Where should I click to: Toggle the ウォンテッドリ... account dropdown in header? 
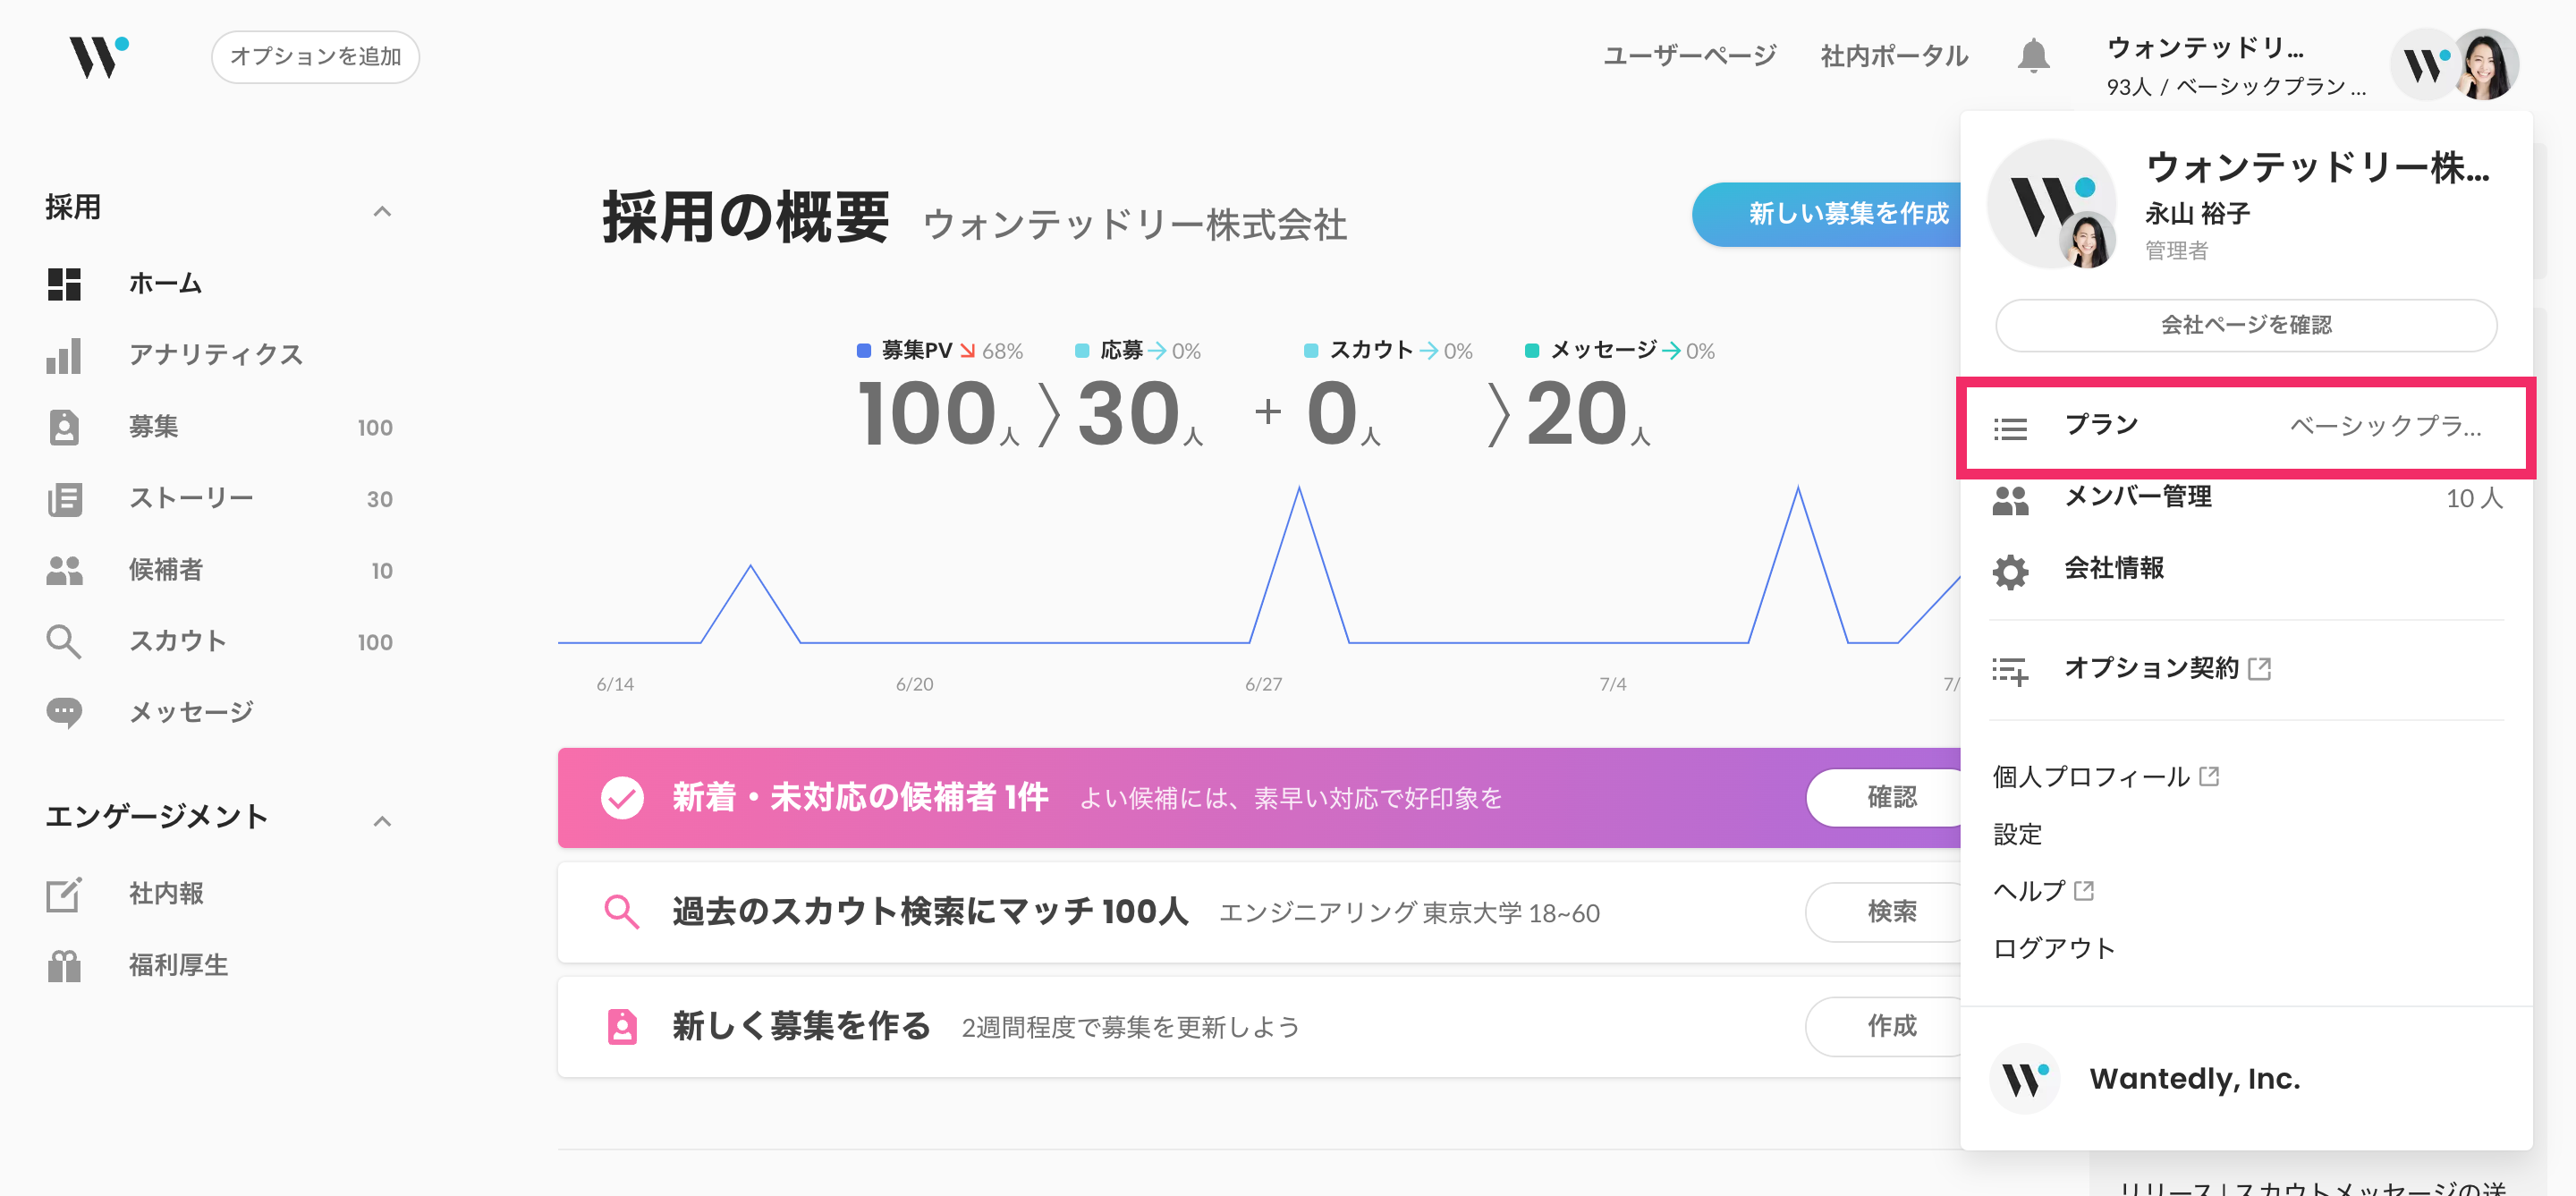(2311, 65)
